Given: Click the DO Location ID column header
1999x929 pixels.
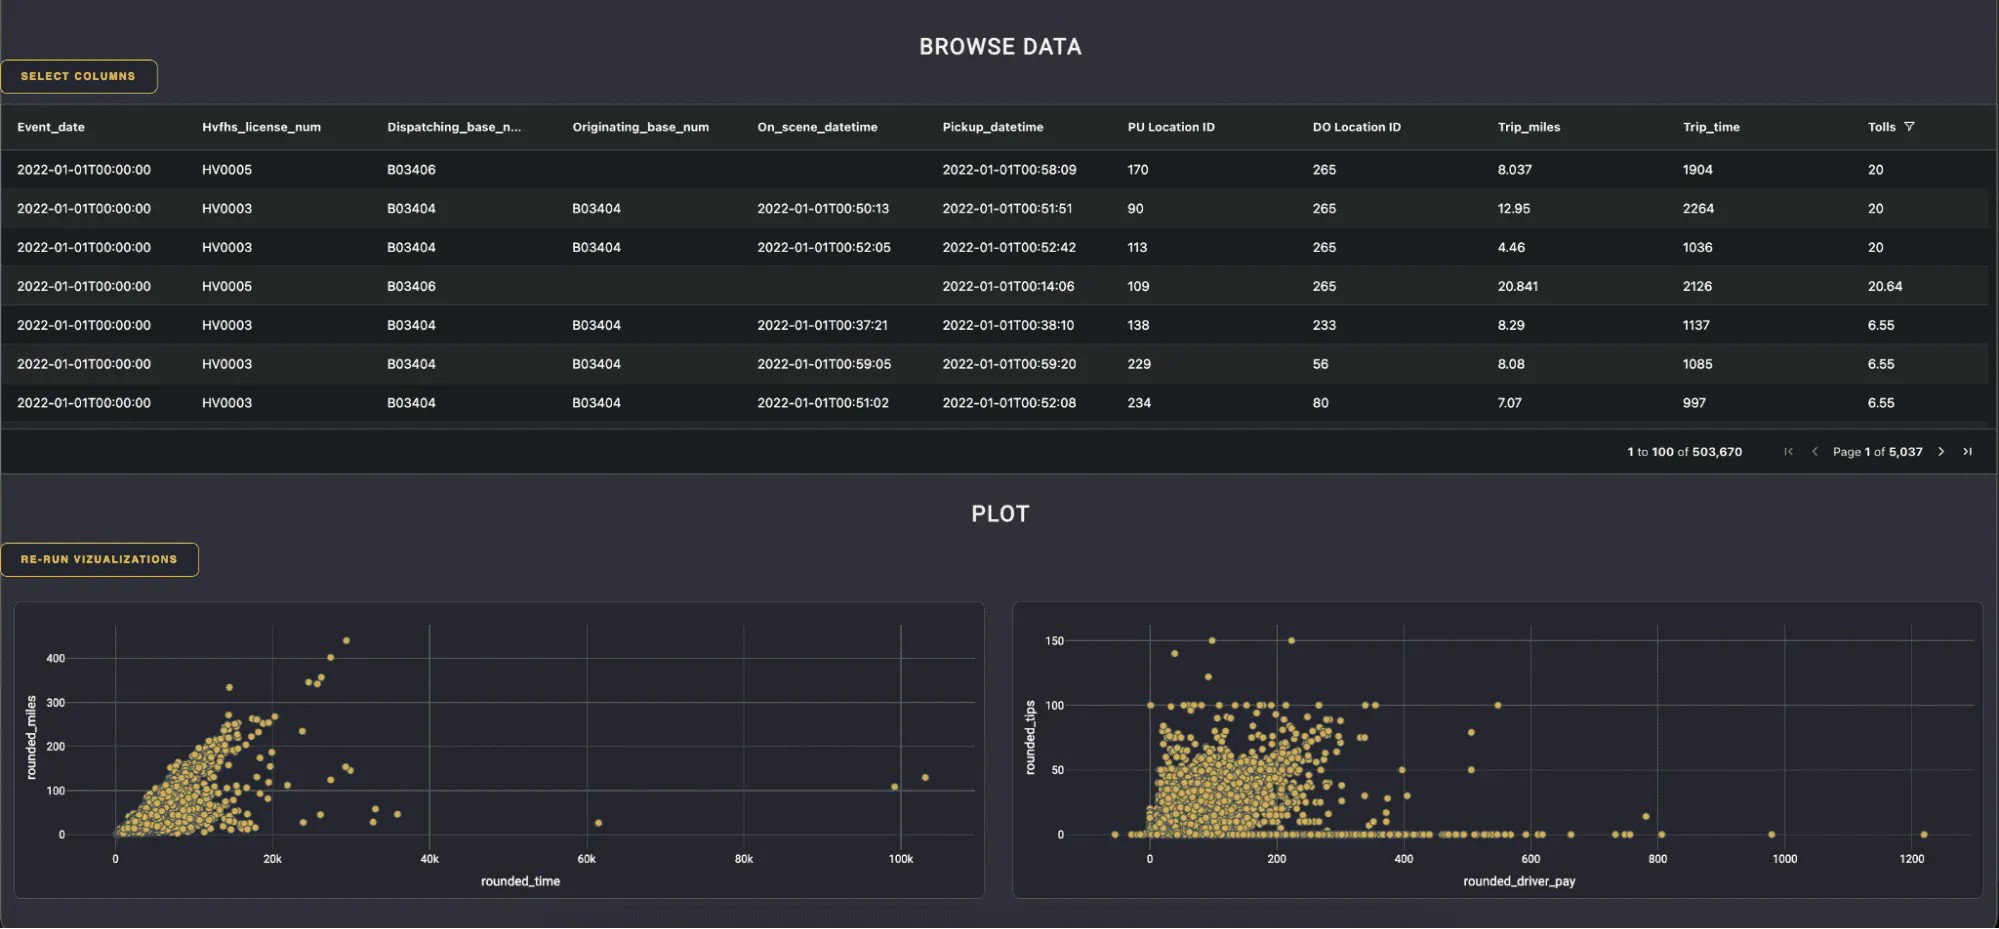Looking at the screenshot, I should pyautogui.click(x=1356, y=127).
